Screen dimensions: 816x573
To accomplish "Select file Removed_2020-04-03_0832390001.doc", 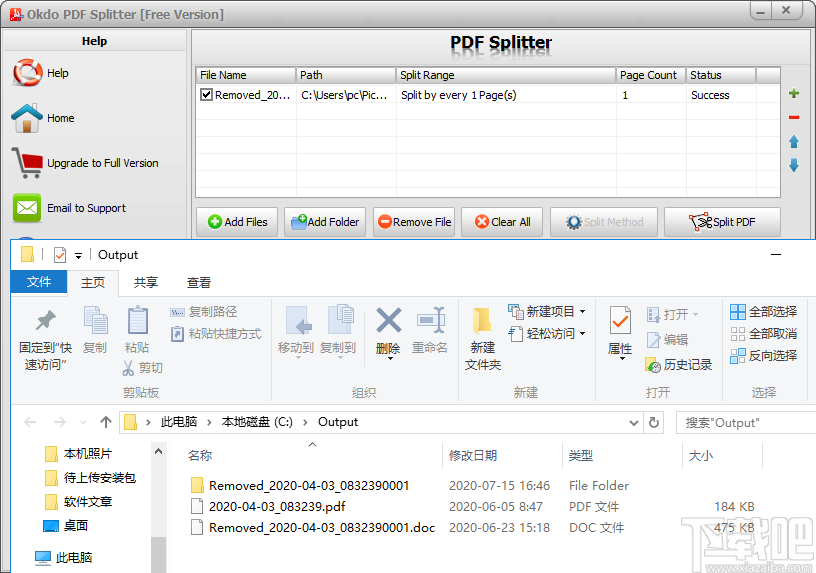I will (313, 528).
